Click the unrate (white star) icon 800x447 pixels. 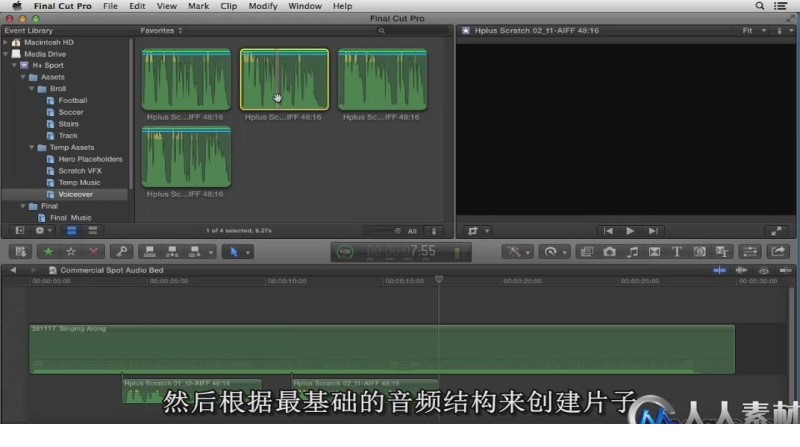71,252
